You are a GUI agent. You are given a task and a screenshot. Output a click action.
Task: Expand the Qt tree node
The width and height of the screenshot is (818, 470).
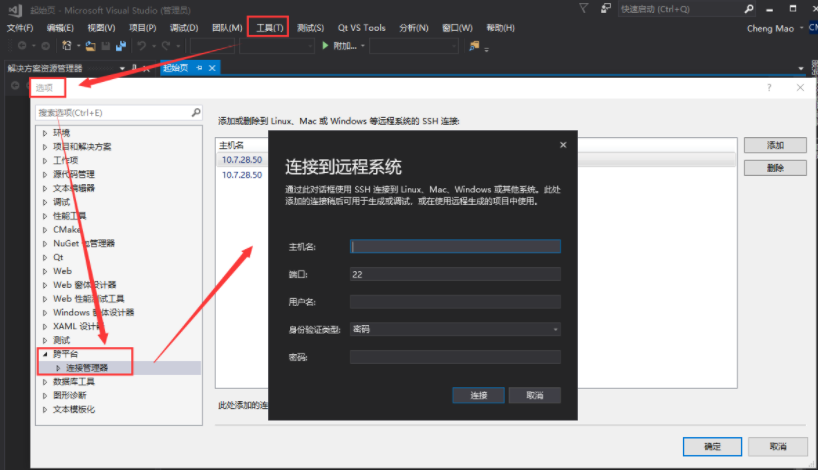coord(45,257)
